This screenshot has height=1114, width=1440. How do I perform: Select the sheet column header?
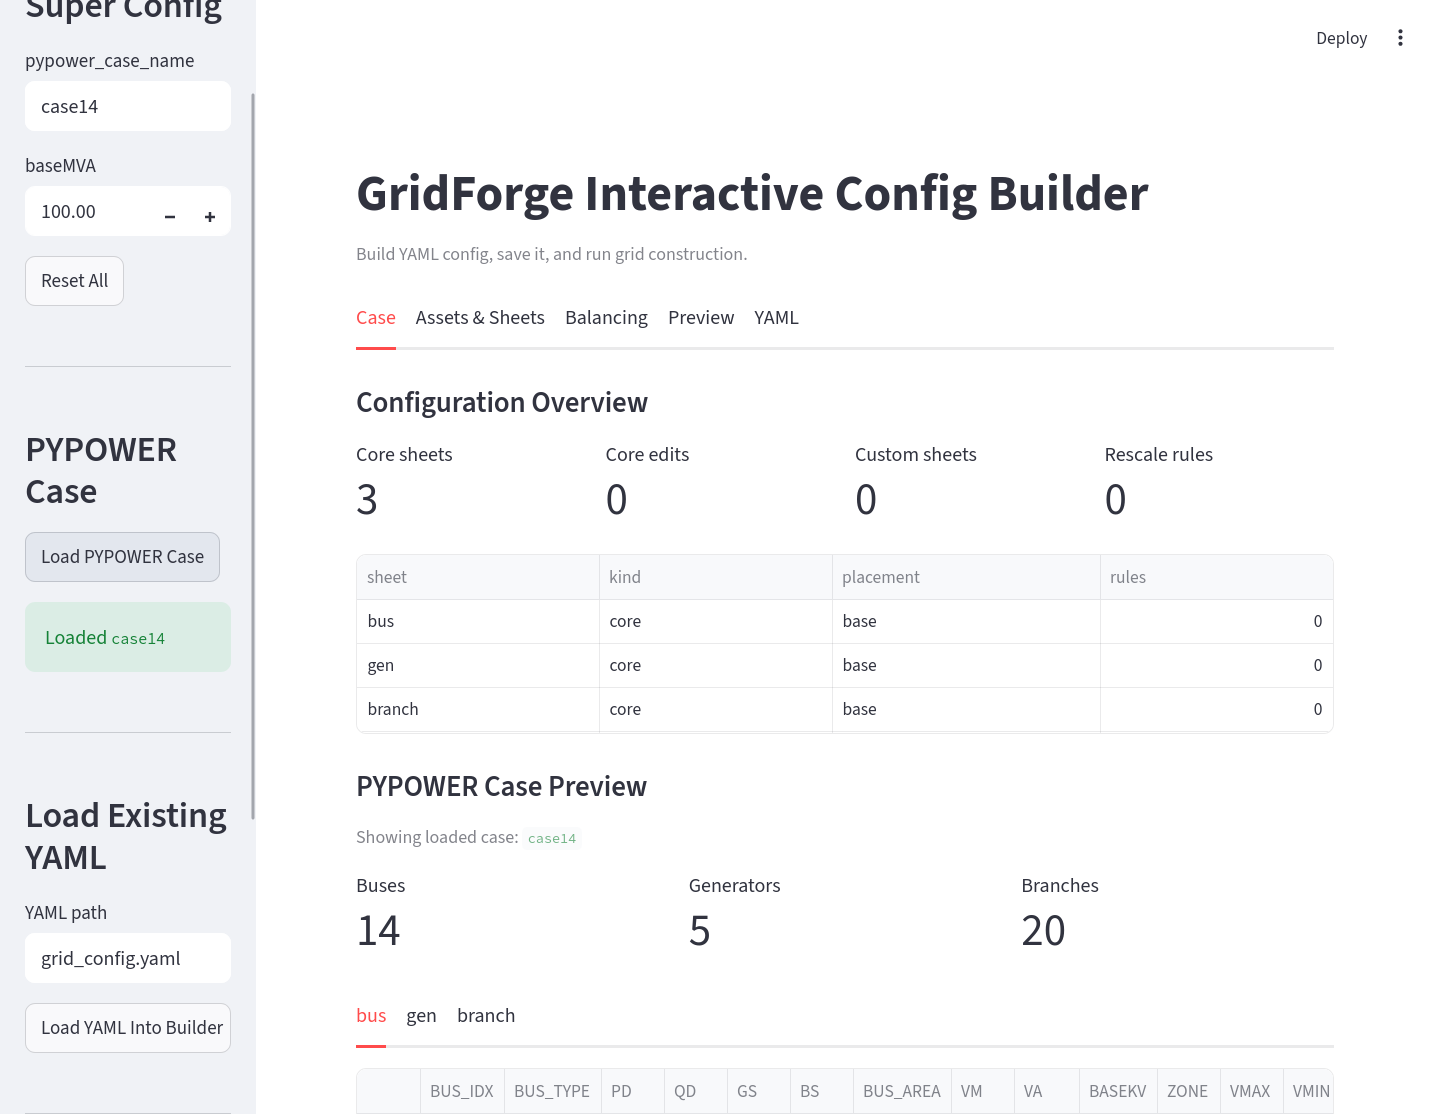[x=478, y=577]
